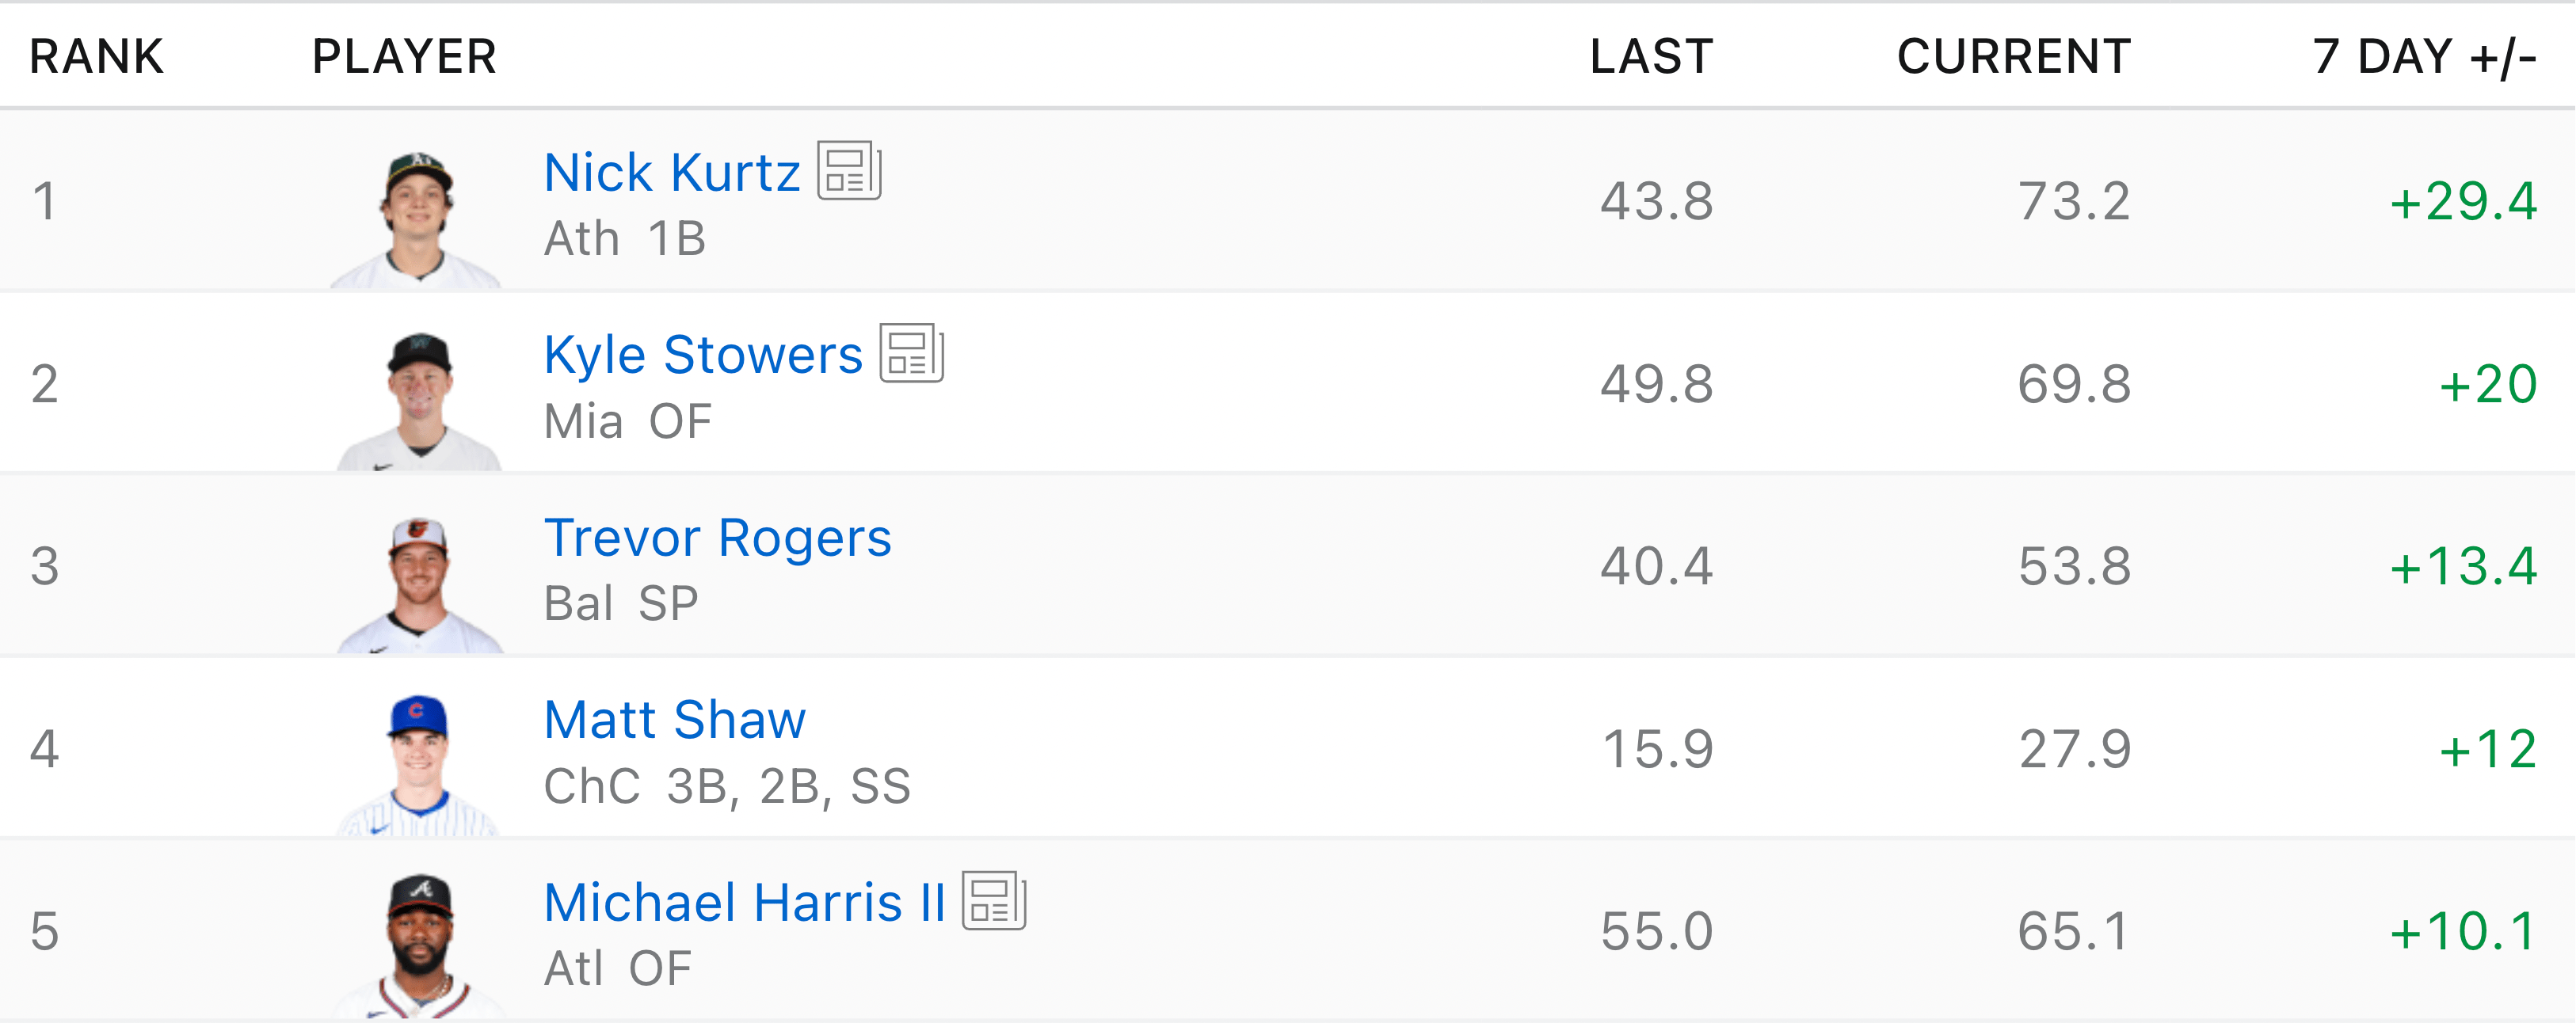The image size is (2576, 1023).
Task: Sort by PLAYER column header
Action: 404,56
